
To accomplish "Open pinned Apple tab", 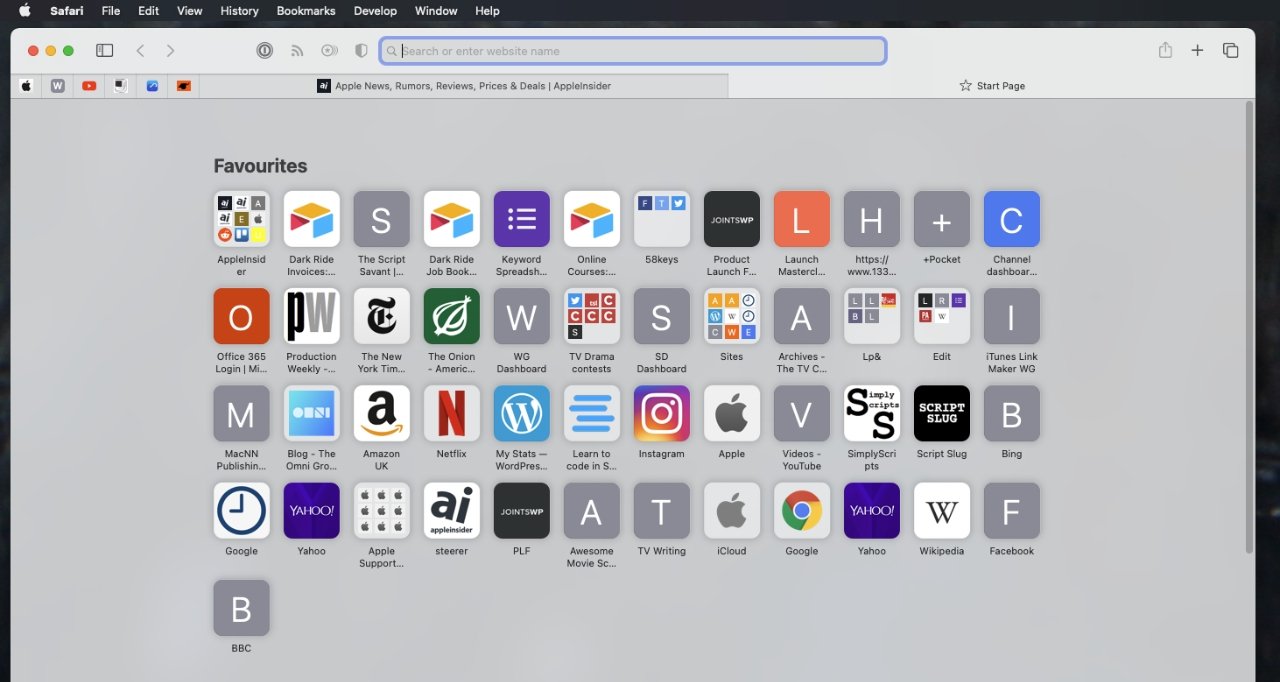I will coord(26,86).
